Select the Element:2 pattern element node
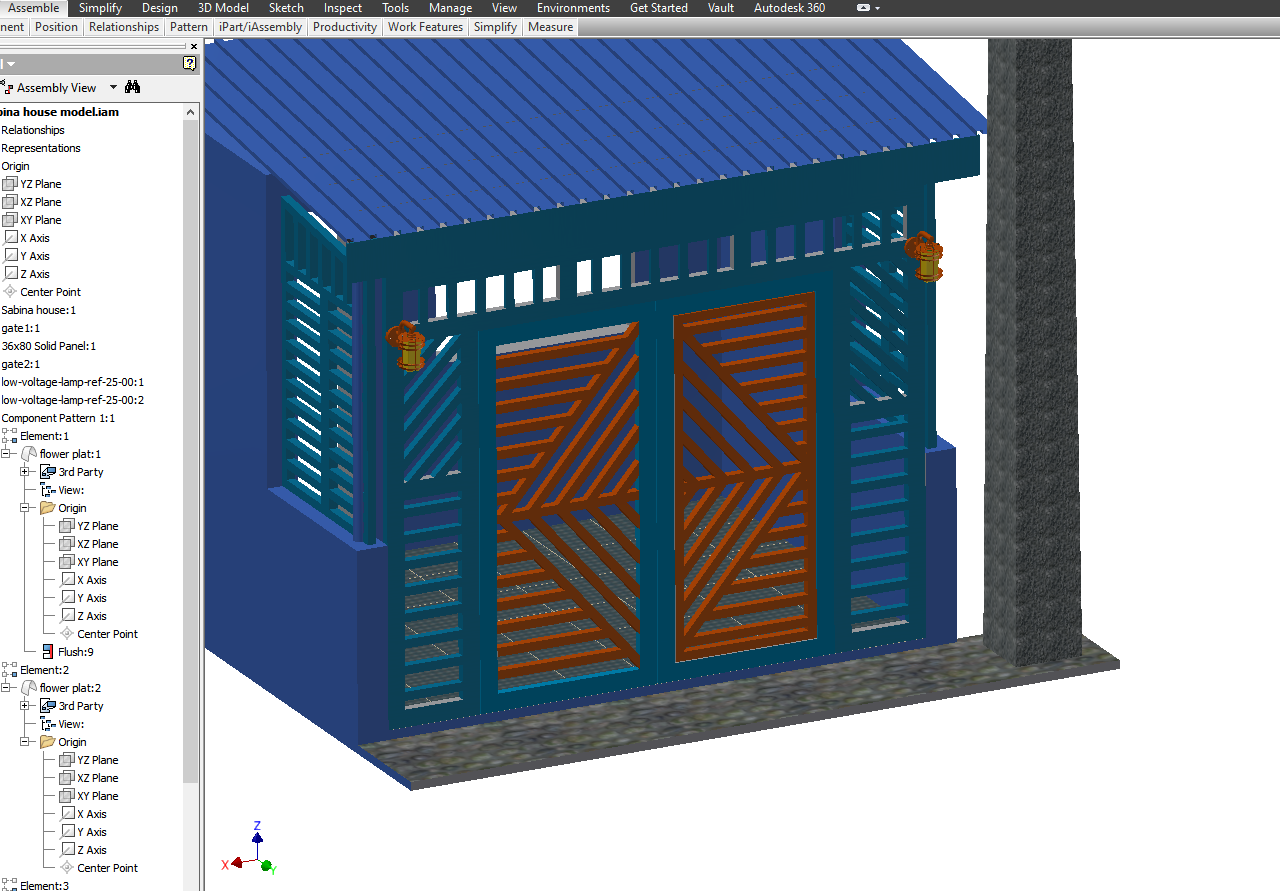 coord(36,670)
